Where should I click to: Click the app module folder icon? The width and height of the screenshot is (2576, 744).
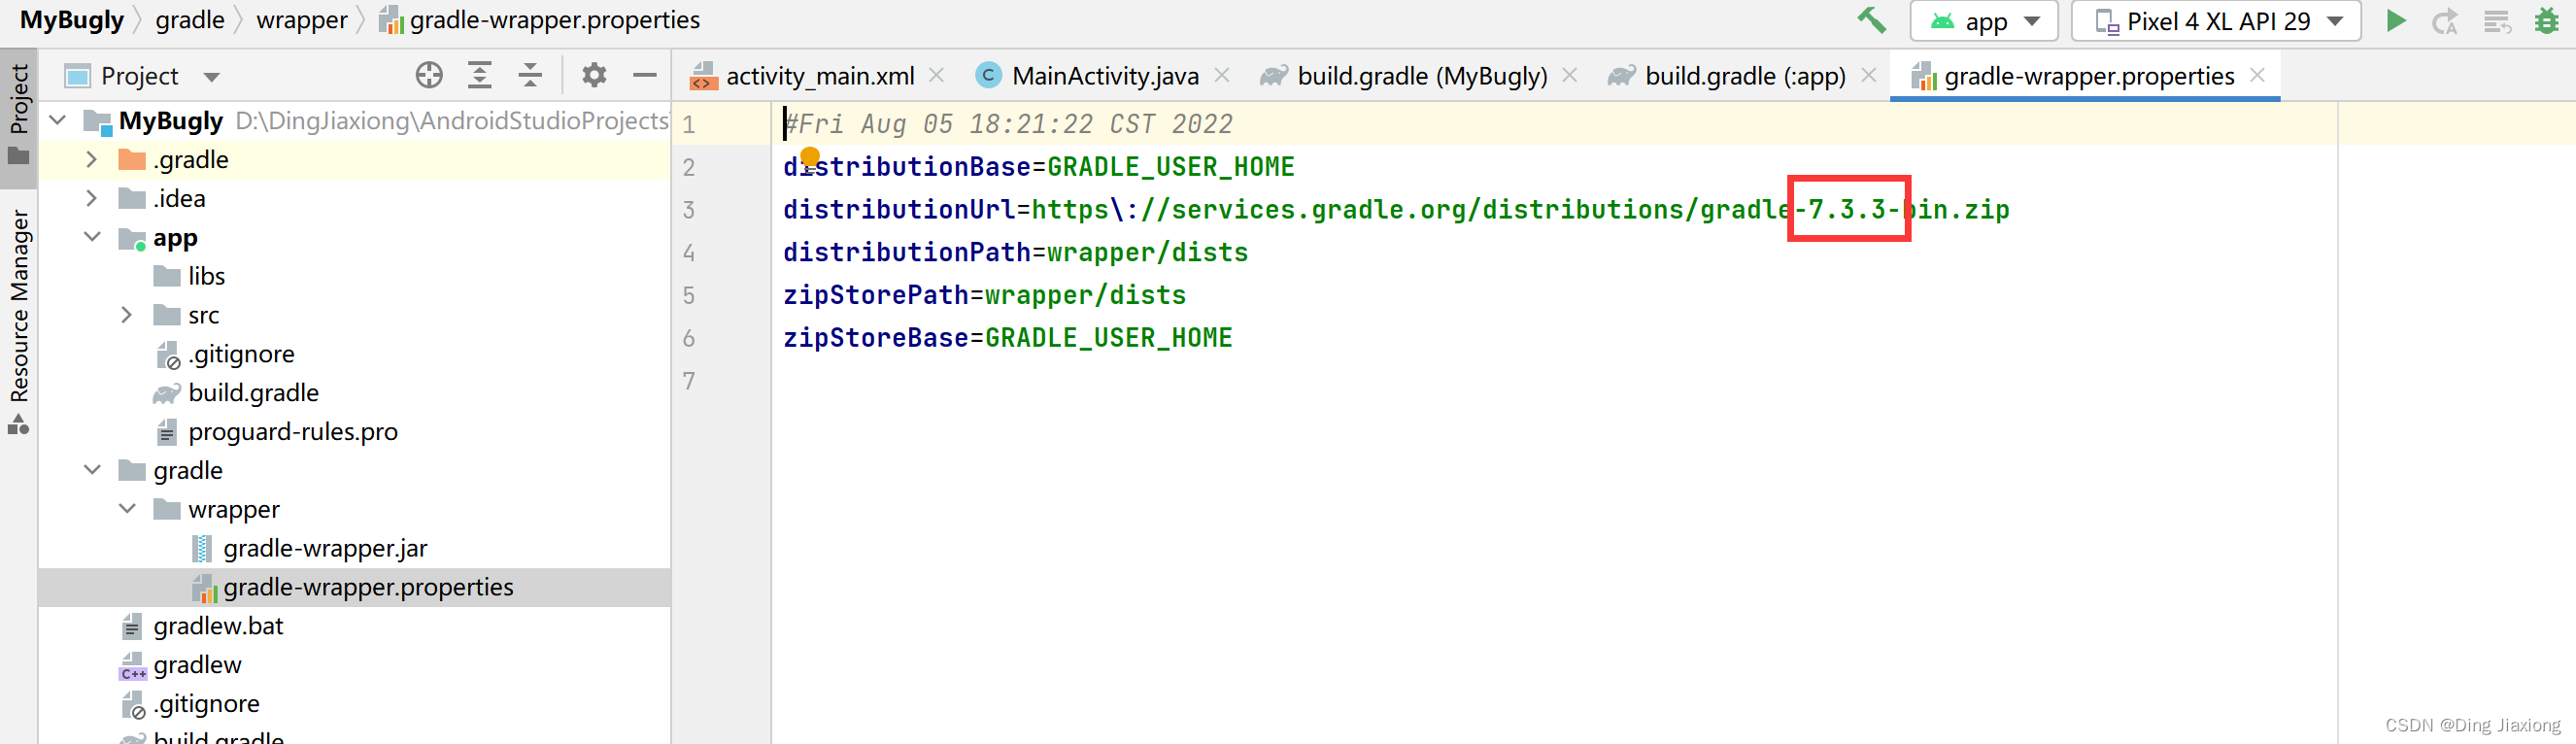point(132,238)
